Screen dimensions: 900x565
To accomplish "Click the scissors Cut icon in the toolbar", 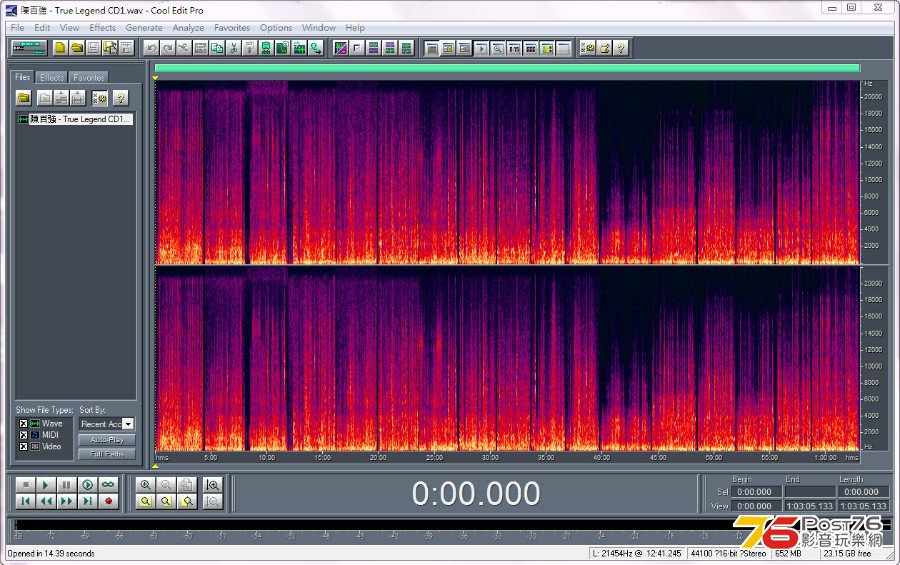I will click(x=233, y=48).
